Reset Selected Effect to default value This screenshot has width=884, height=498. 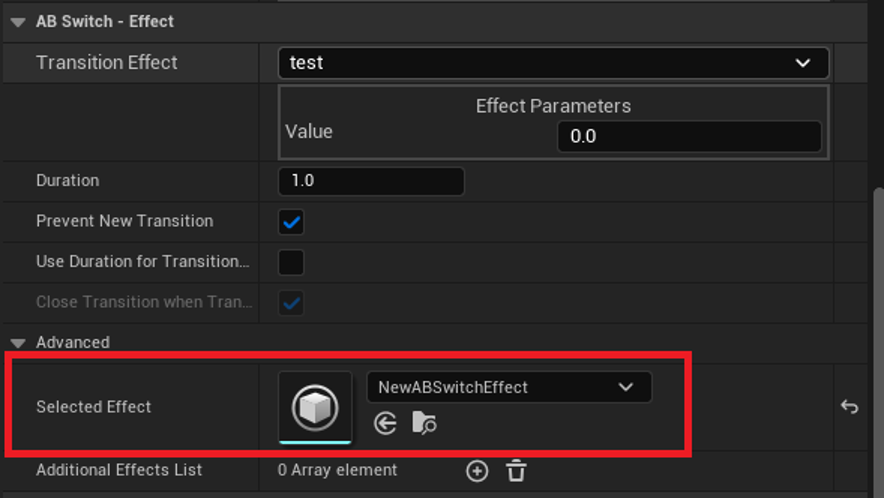849,407
